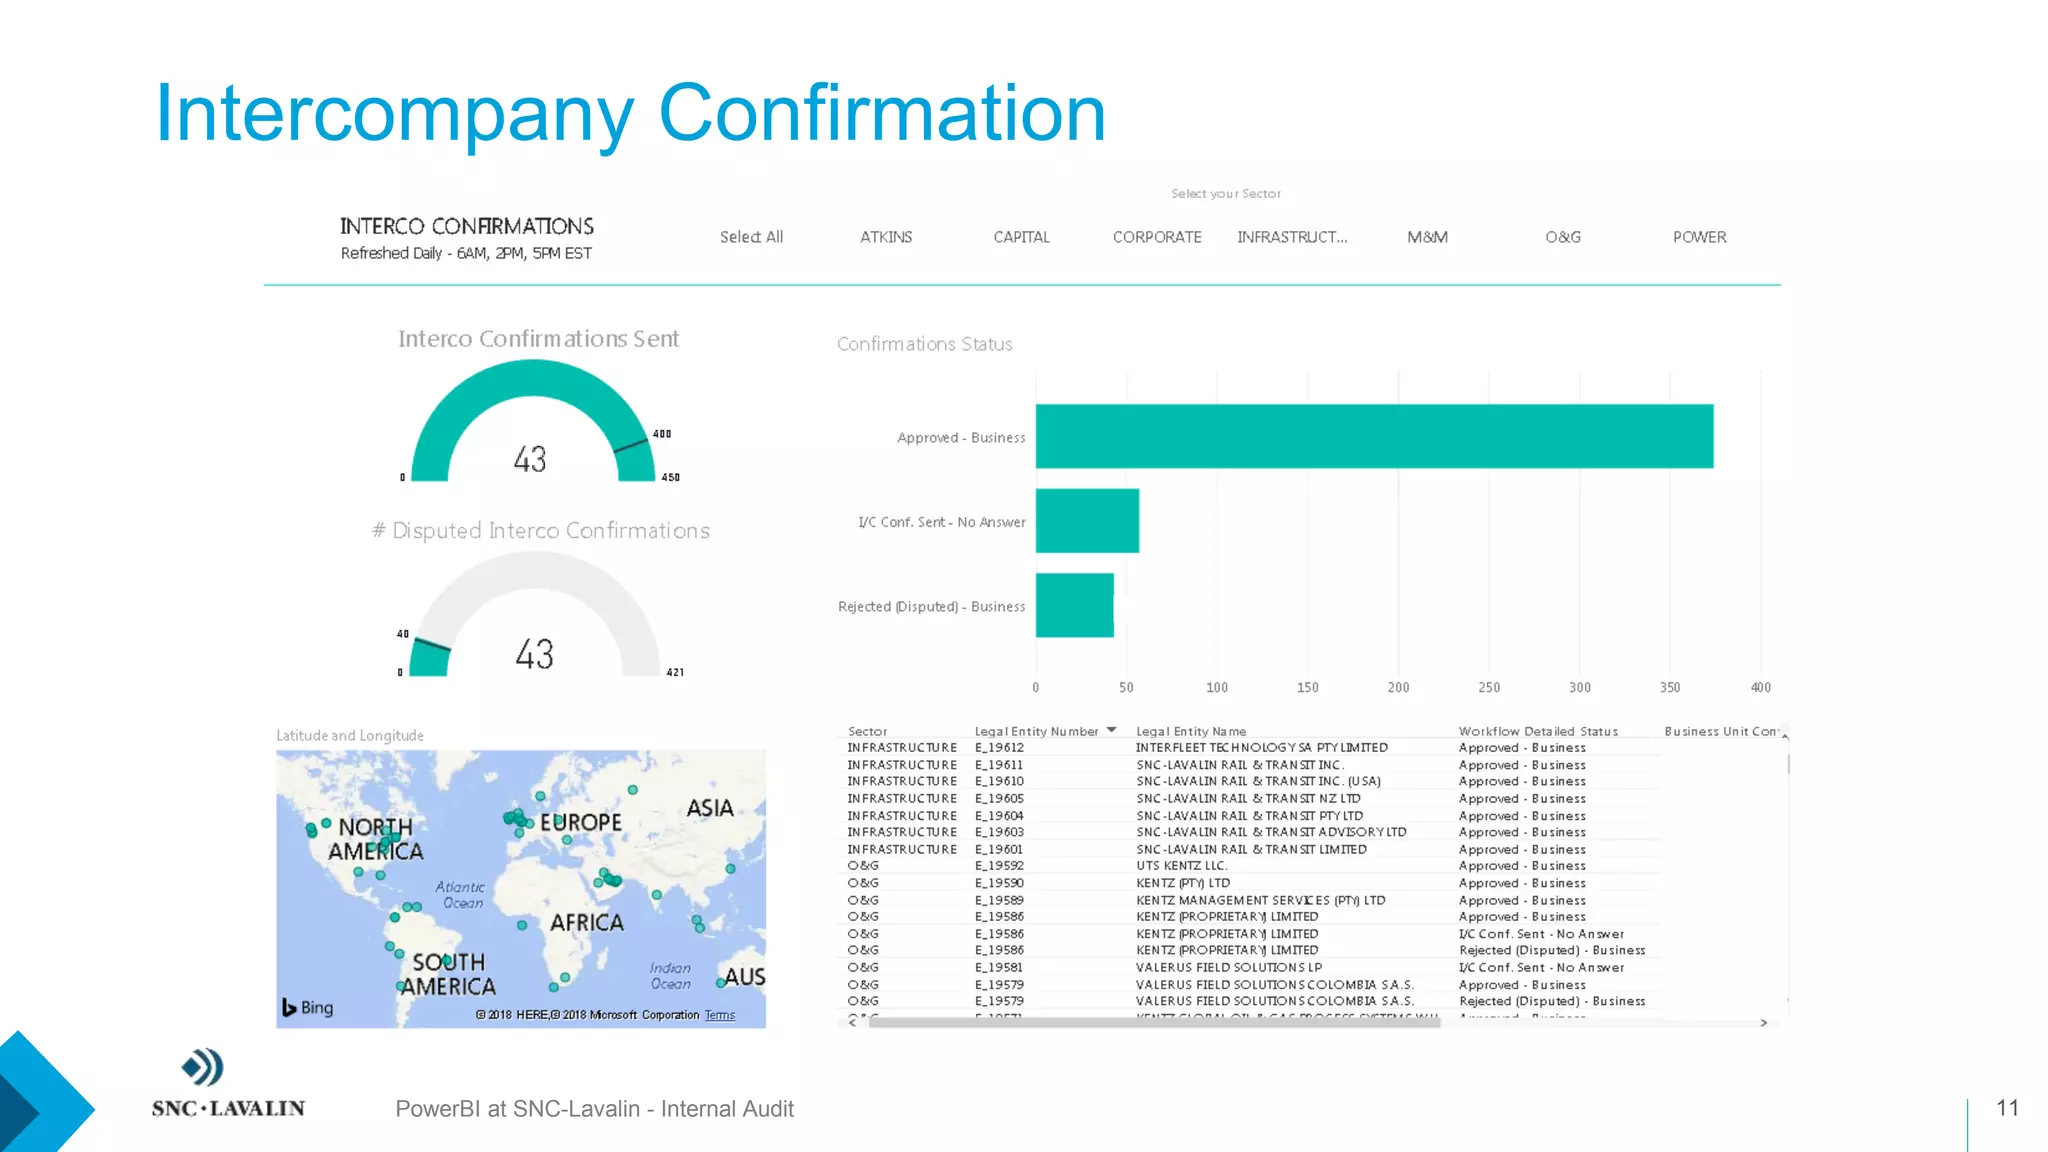The image size is (2048, 1152).
Task: Click the Sector column header
Action: [867, 732]
